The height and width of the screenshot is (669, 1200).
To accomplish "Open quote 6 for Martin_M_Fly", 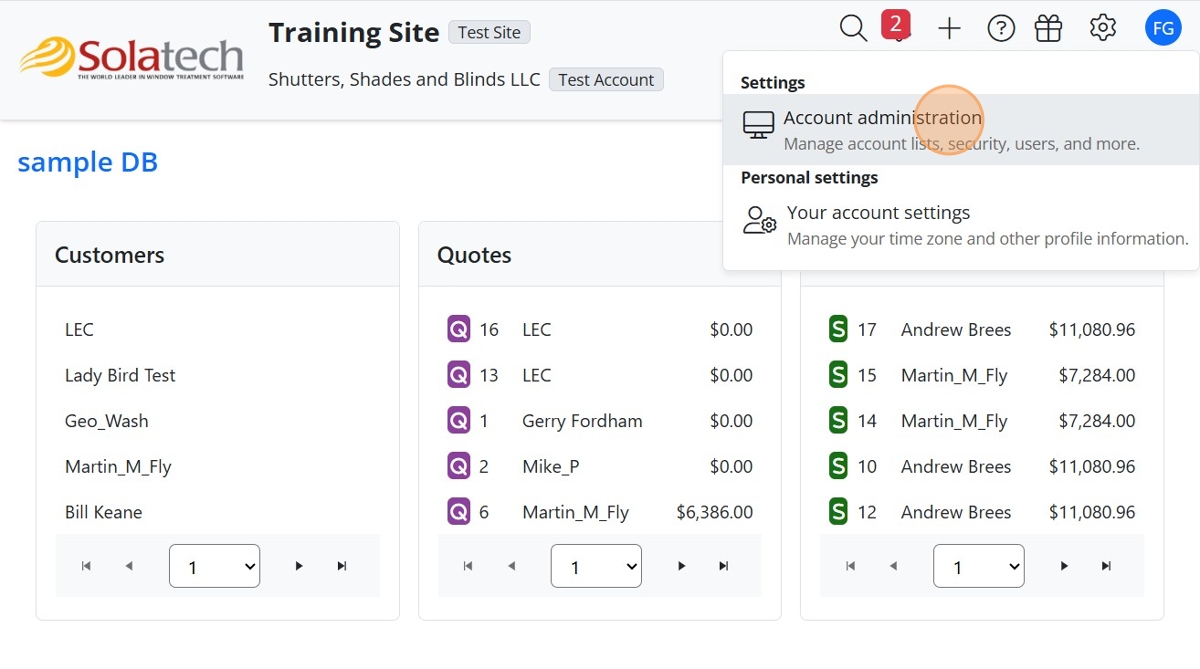I will point(575,513).
